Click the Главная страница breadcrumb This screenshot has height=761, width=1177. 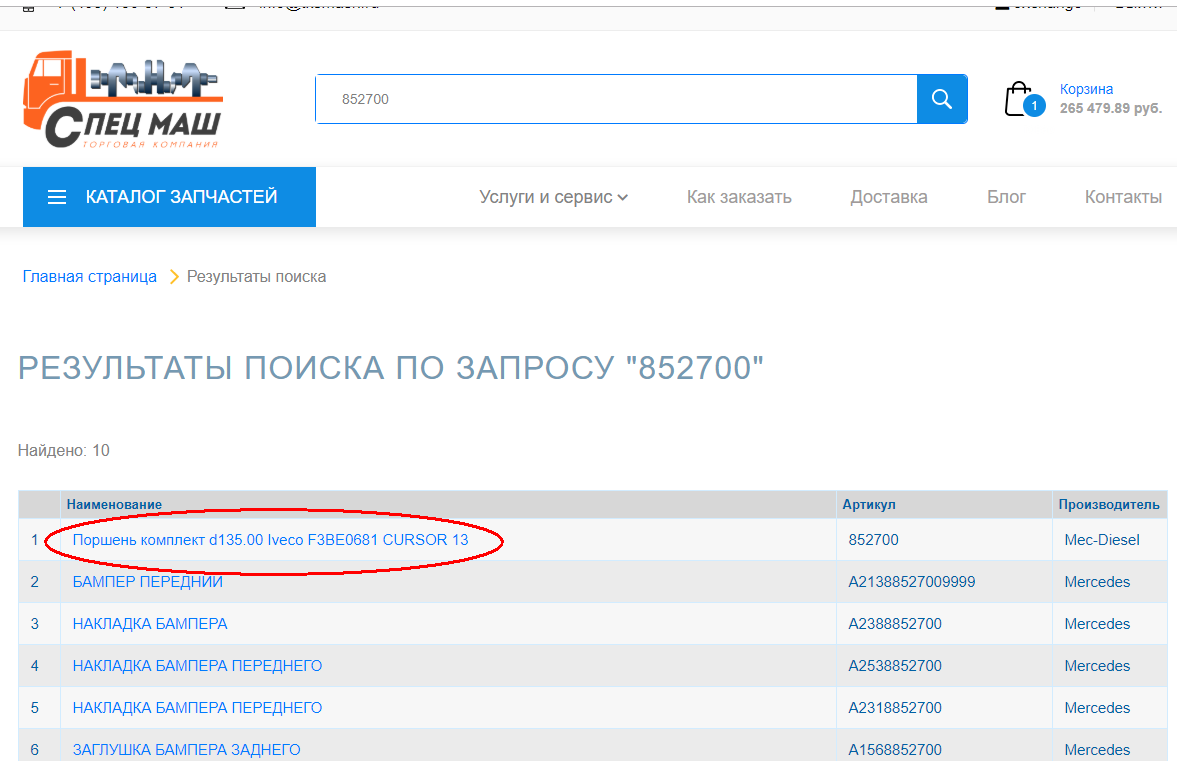click(x=89, y=277)
